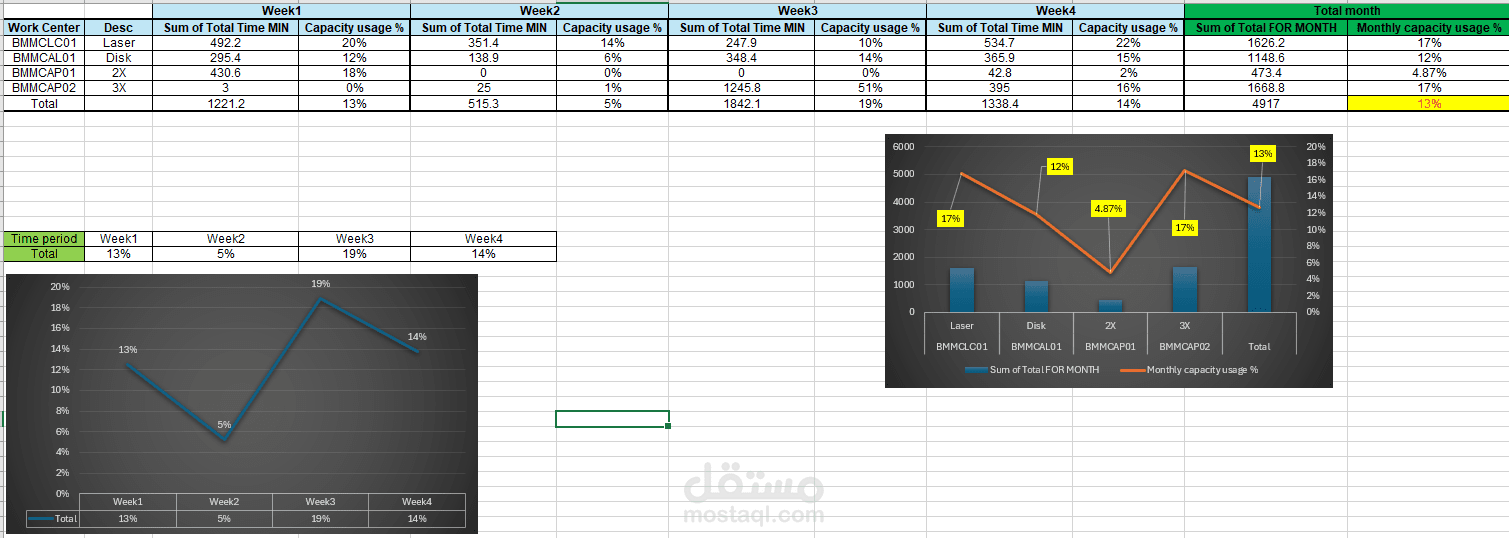Select the 4.87% cell in the main table
The height and width of the screenshot is (538, 1509).
click(1428, 73)
